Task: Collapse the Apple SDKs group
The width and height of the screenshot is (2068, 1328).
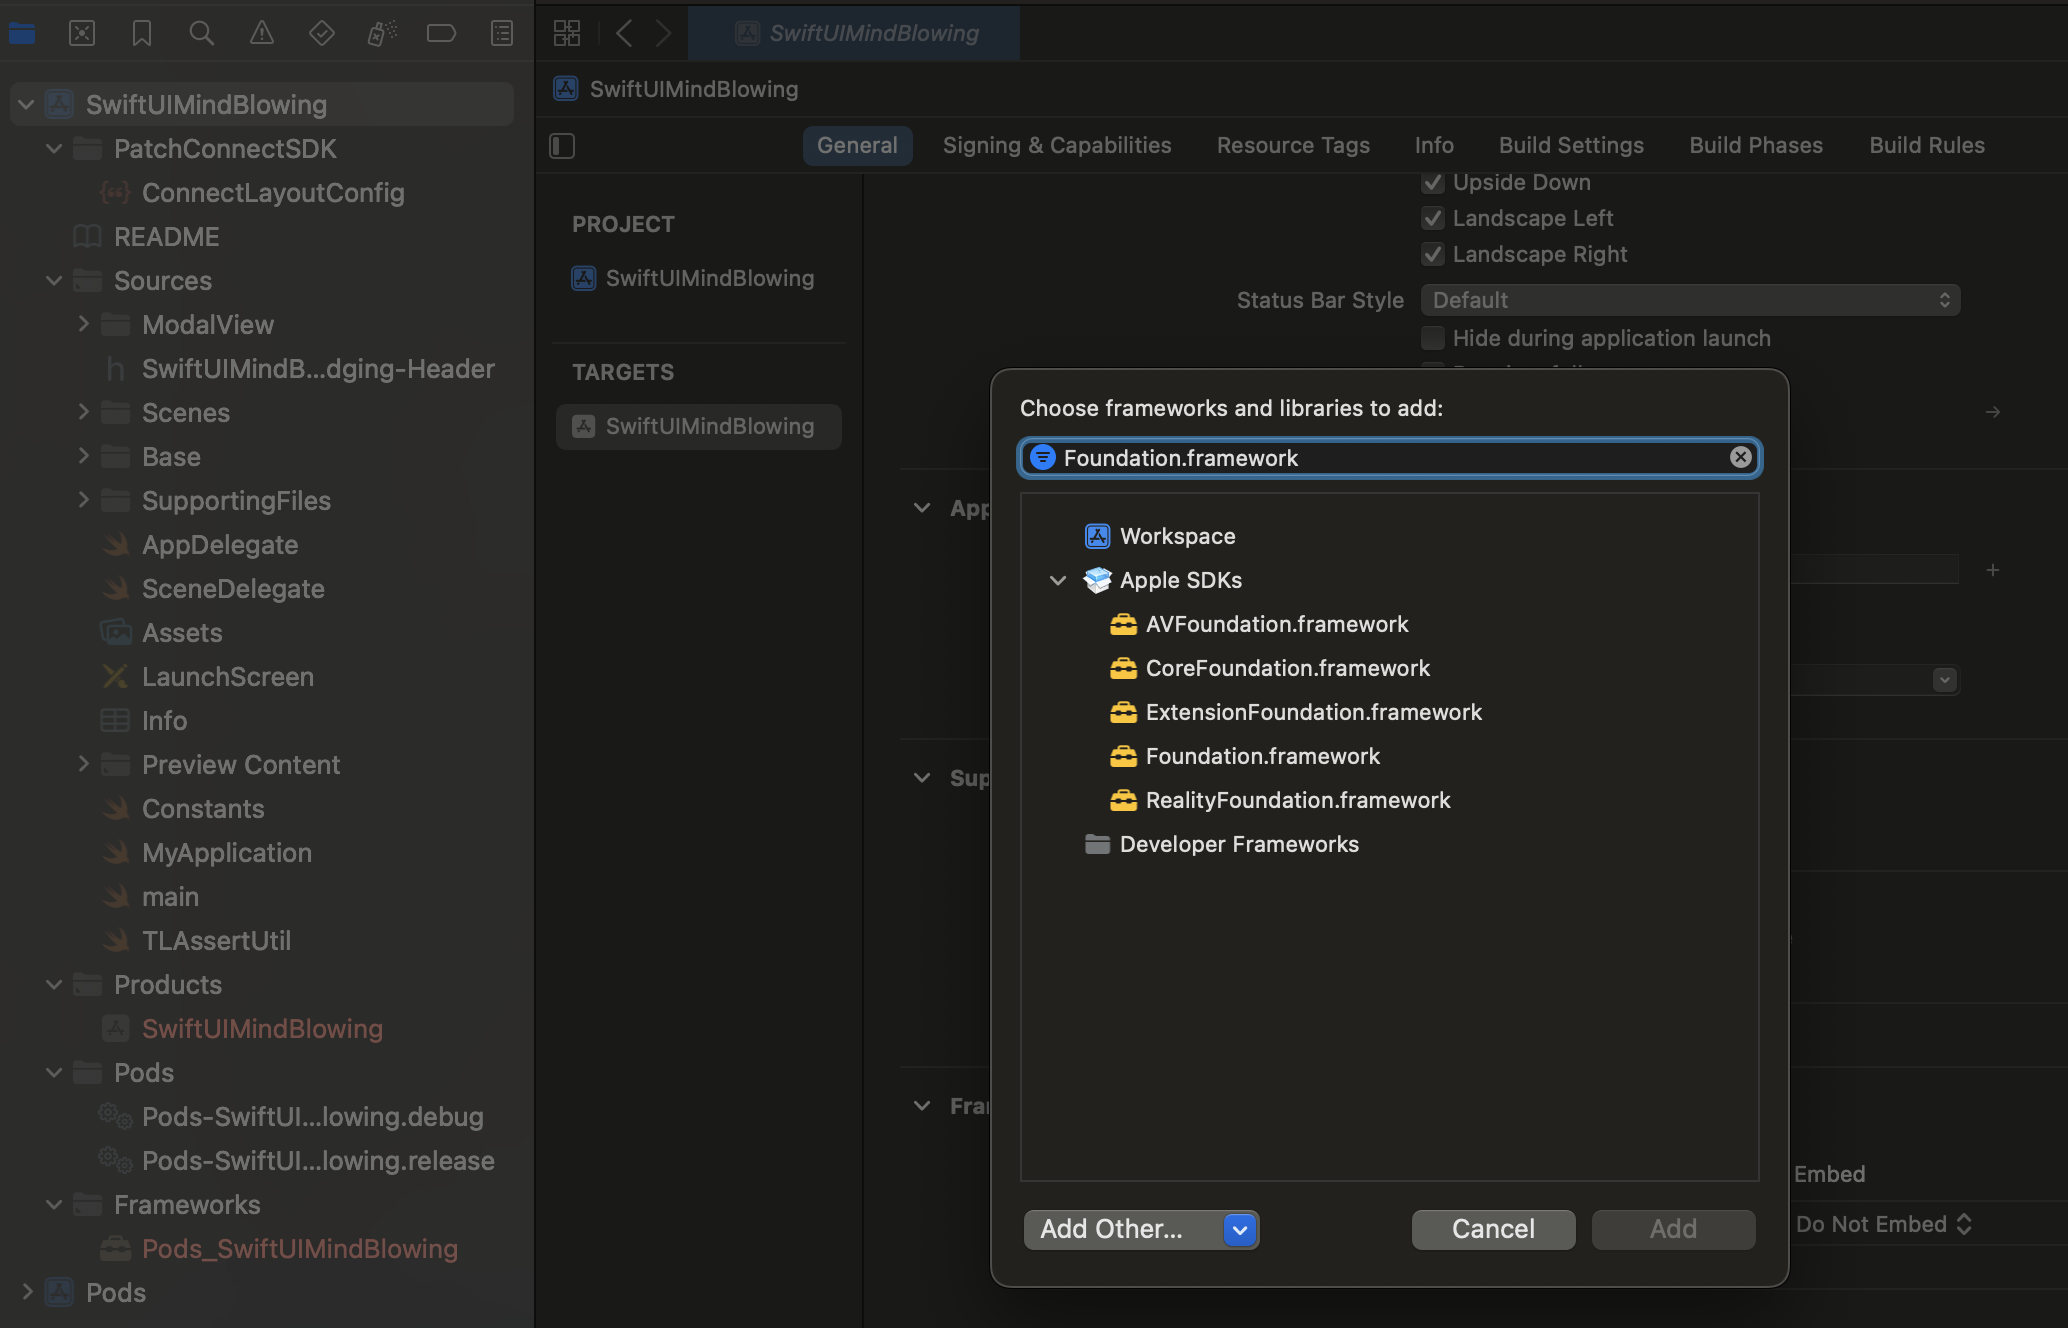Action: pyautogui.click(x=1058, y=580)
